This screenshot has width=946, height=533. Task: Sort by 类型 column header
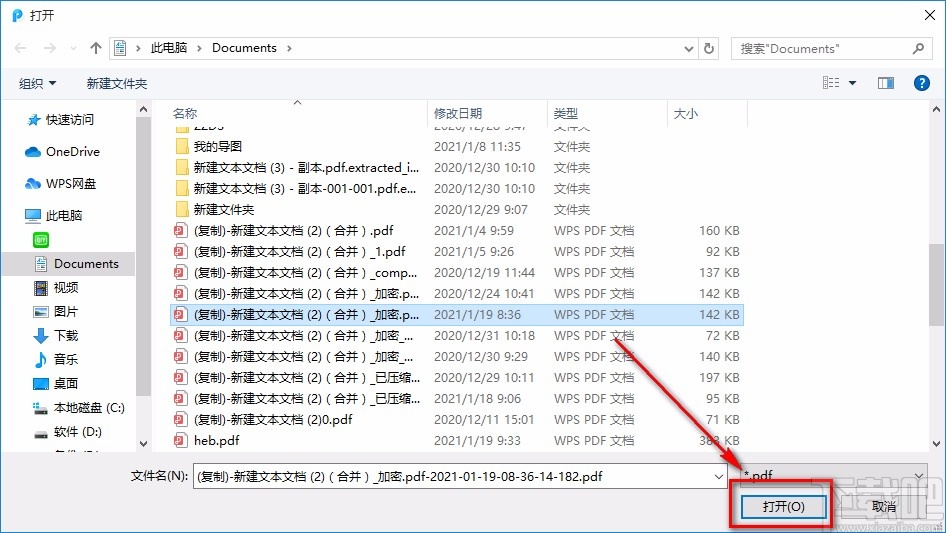[x=565, y=113]
